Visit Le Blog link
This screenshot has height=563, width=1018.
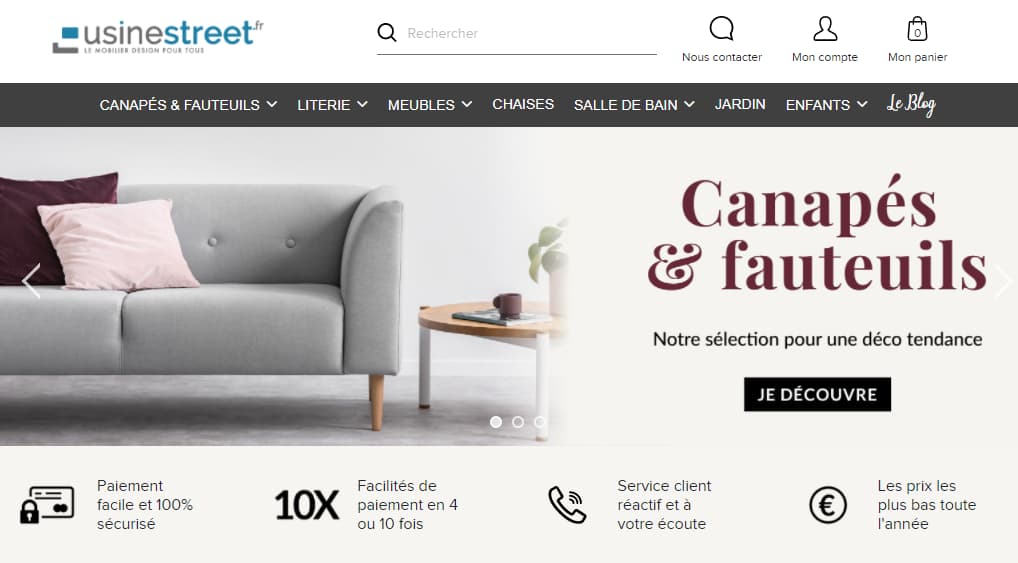tap(911, 104)
